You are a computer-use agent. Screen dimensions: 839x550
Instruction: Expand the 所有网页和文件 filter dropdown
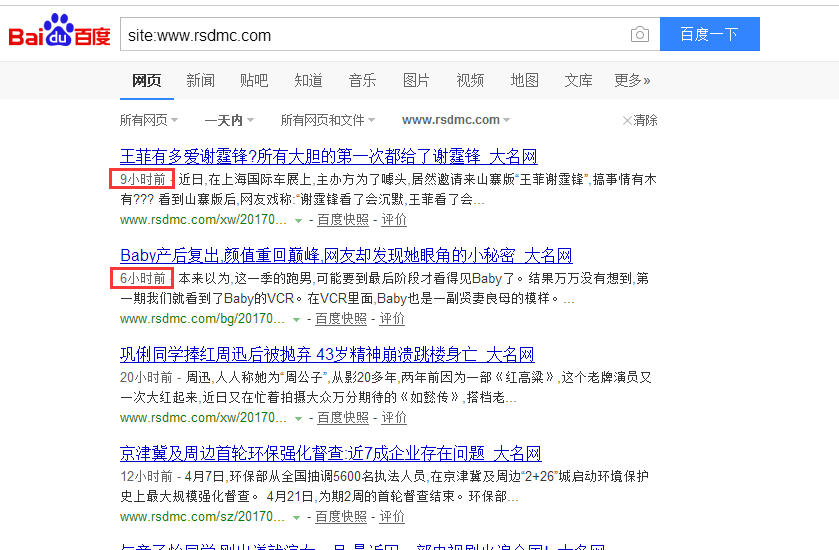tap(327, 120)
